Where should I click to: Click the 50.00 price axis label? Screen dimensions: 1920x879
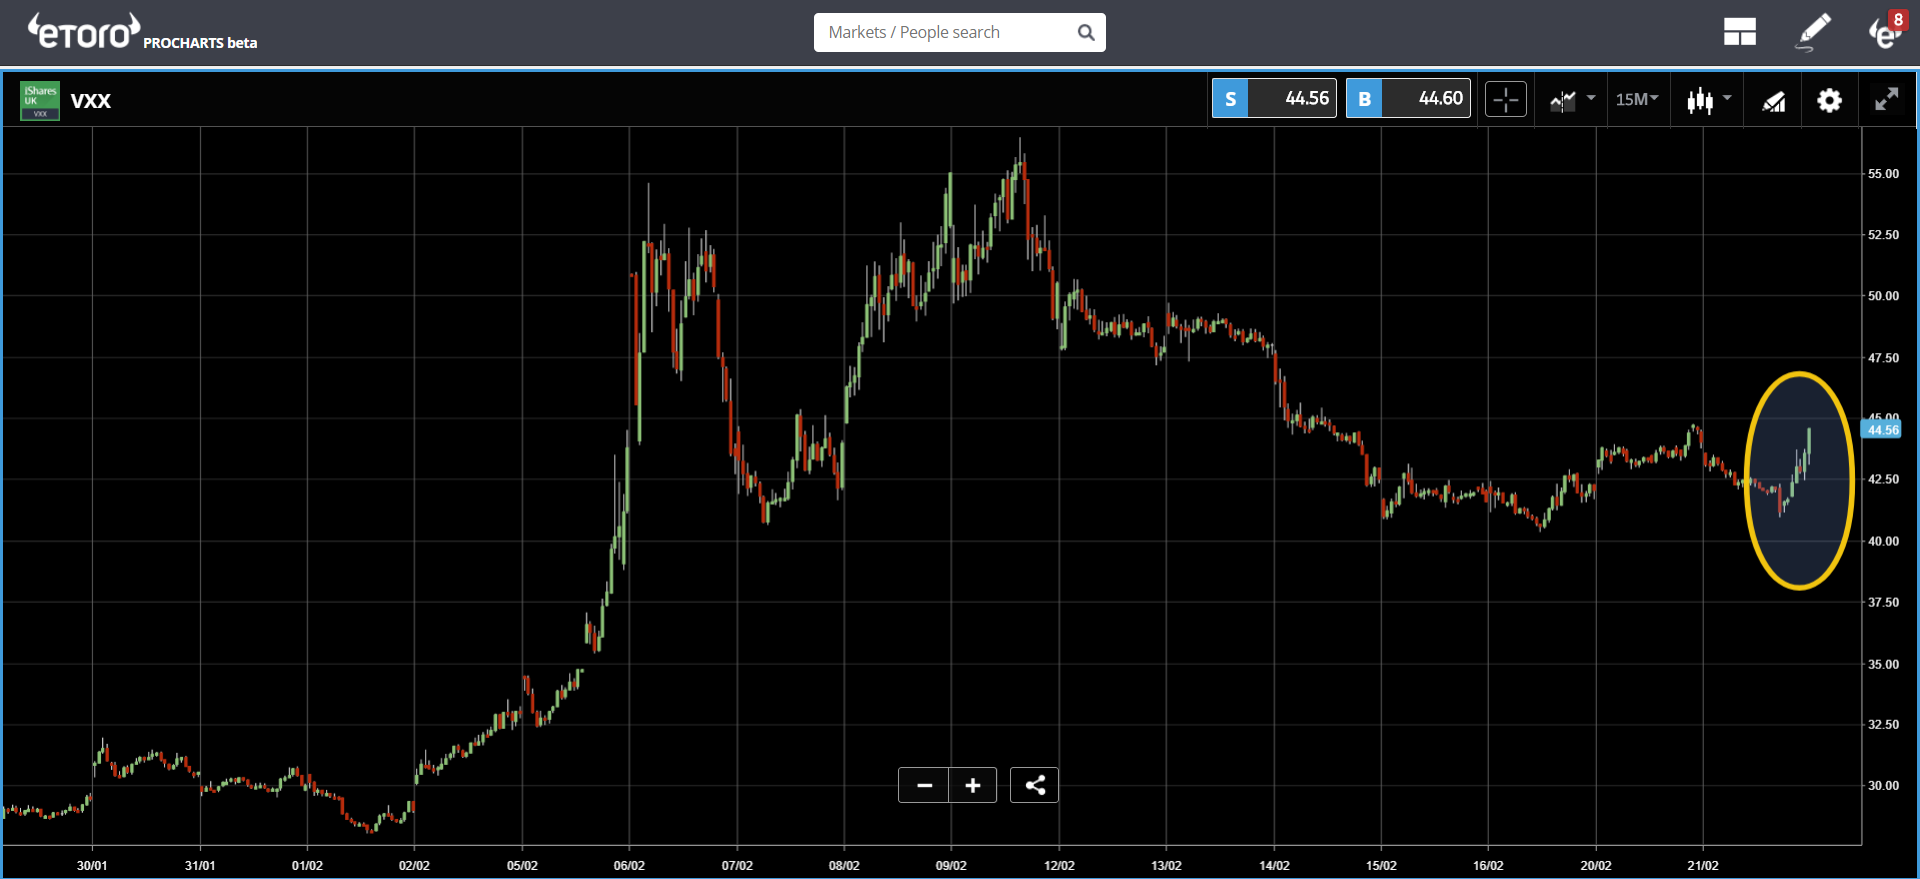pyautogui.click(x=1883, y=296)
